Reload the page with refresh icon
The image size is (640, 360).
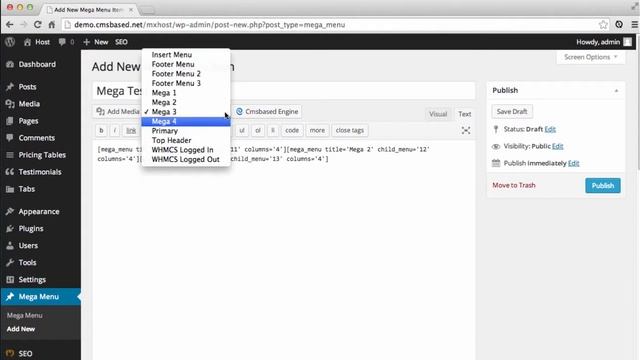tap(38, 25)
